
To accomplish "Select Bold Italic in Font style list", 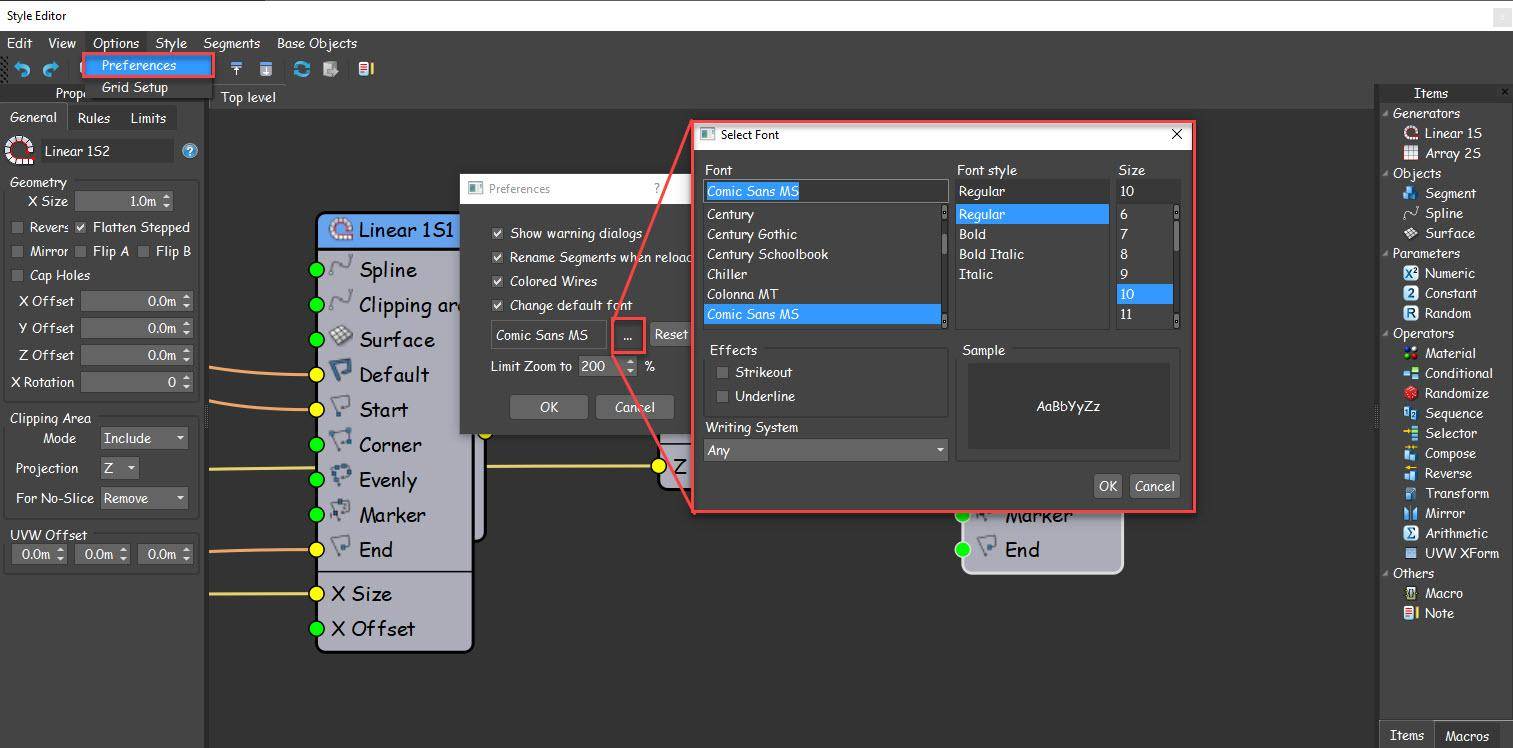I will click(991, 254).
